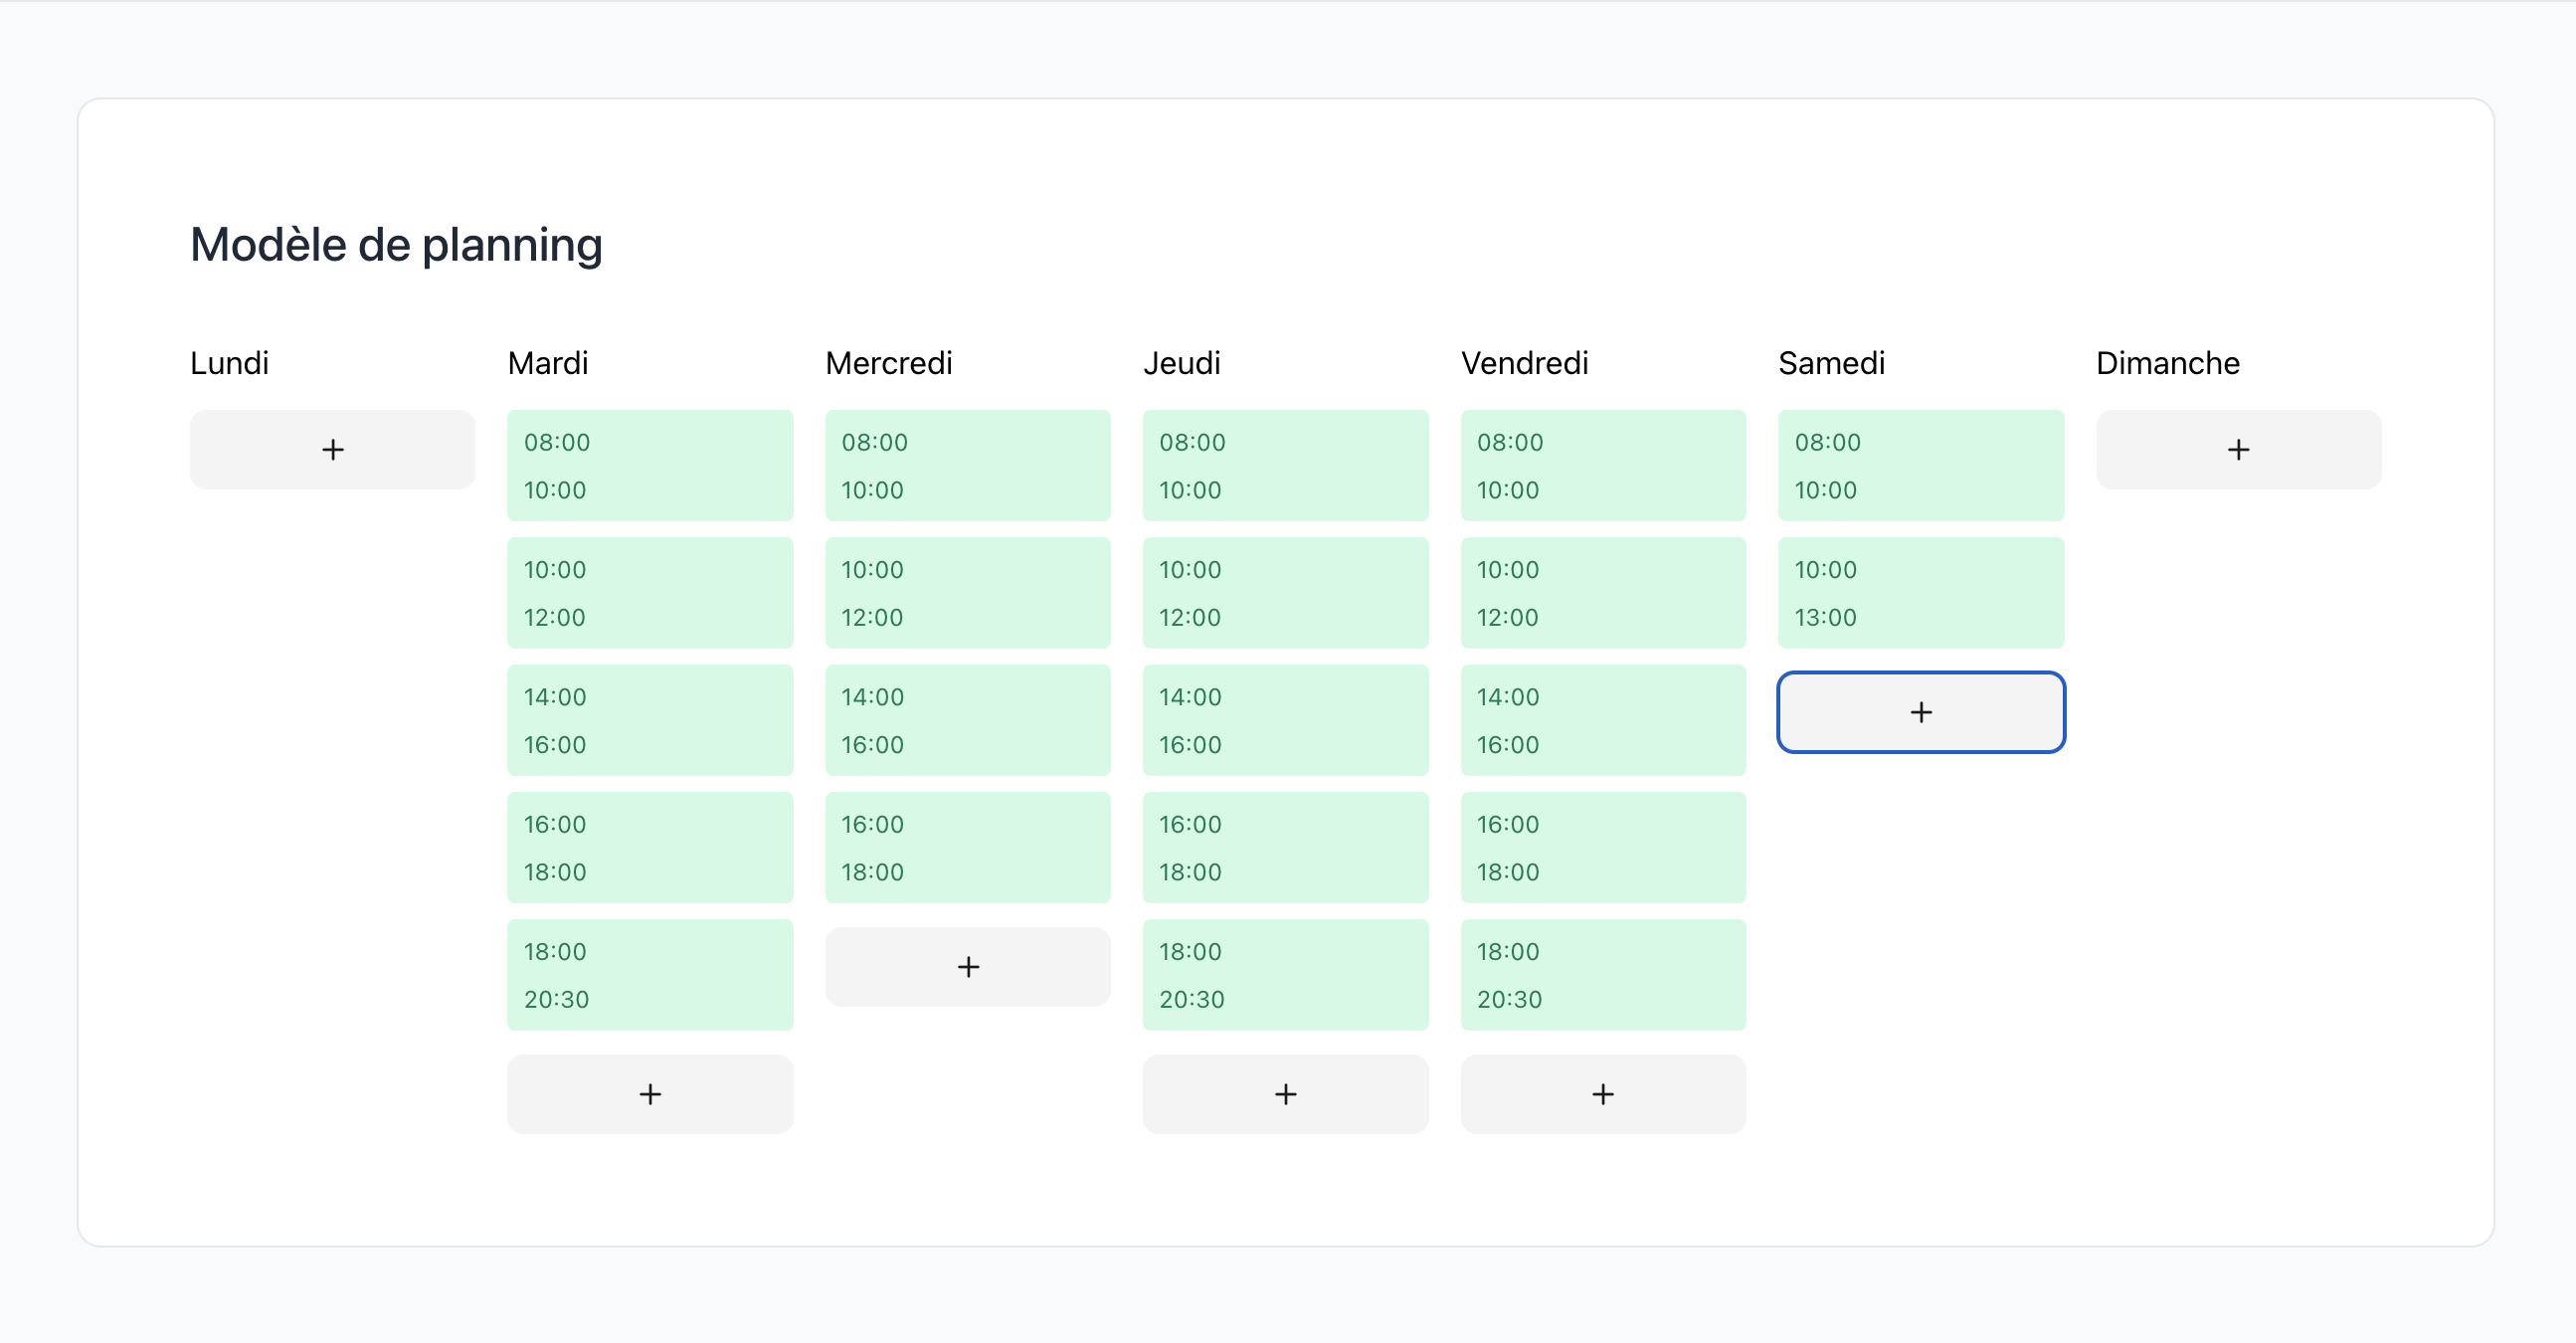Add a new slot under Vendredi
Image resolution: width=2576 pixels, height=1343 pixels.
tap(1603, 1094)
